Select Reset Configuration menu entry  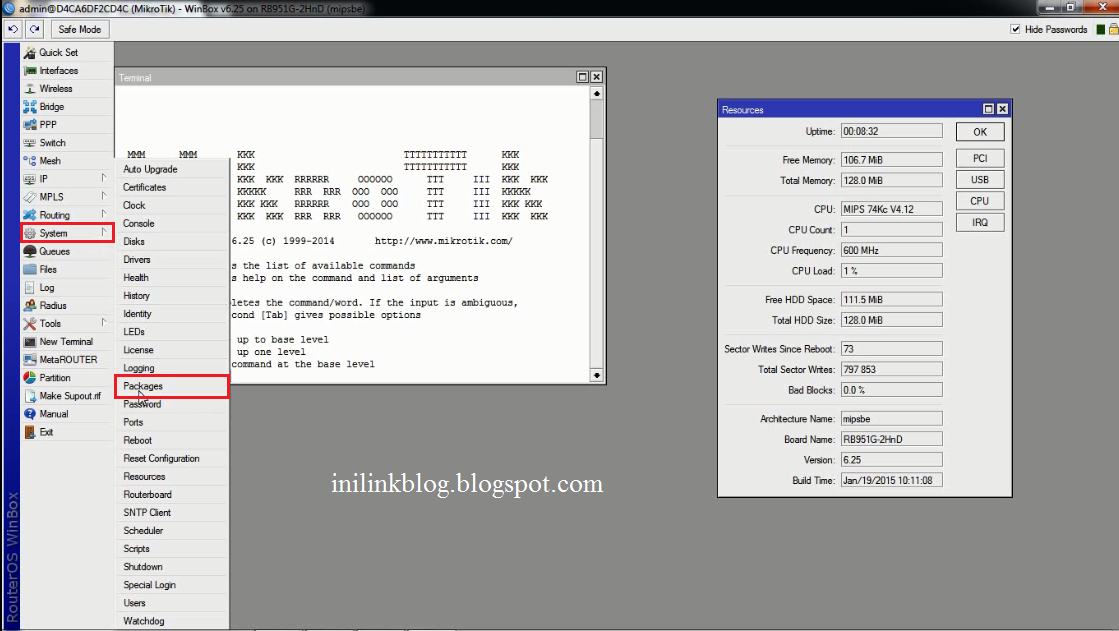(x=171, y=459)
